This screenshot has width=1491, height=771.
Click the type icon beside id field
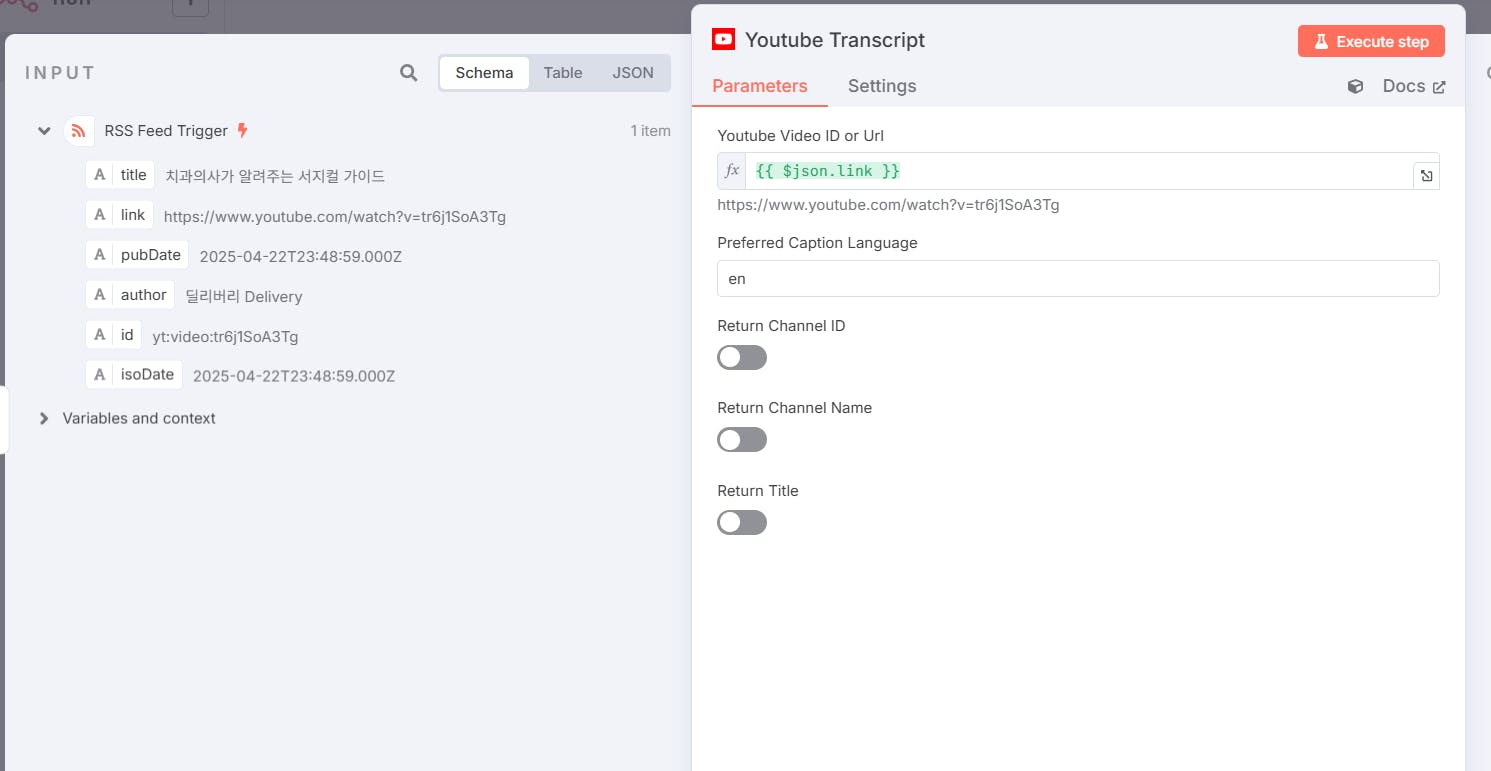click(x=100, y=335)
